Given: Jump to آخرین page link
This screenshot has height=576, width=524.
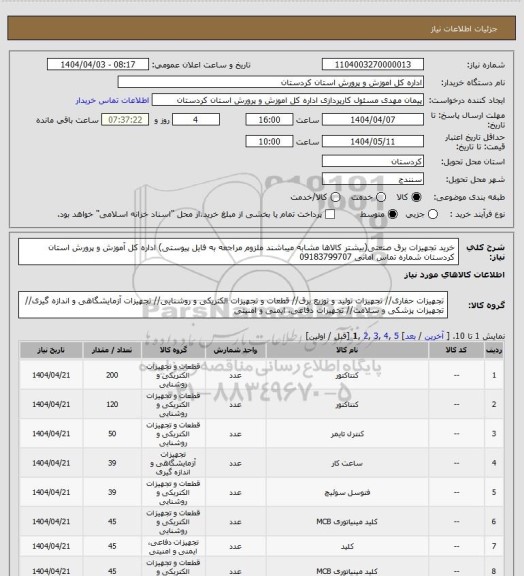Looking at the screenshot, I should tap(434, 336).
